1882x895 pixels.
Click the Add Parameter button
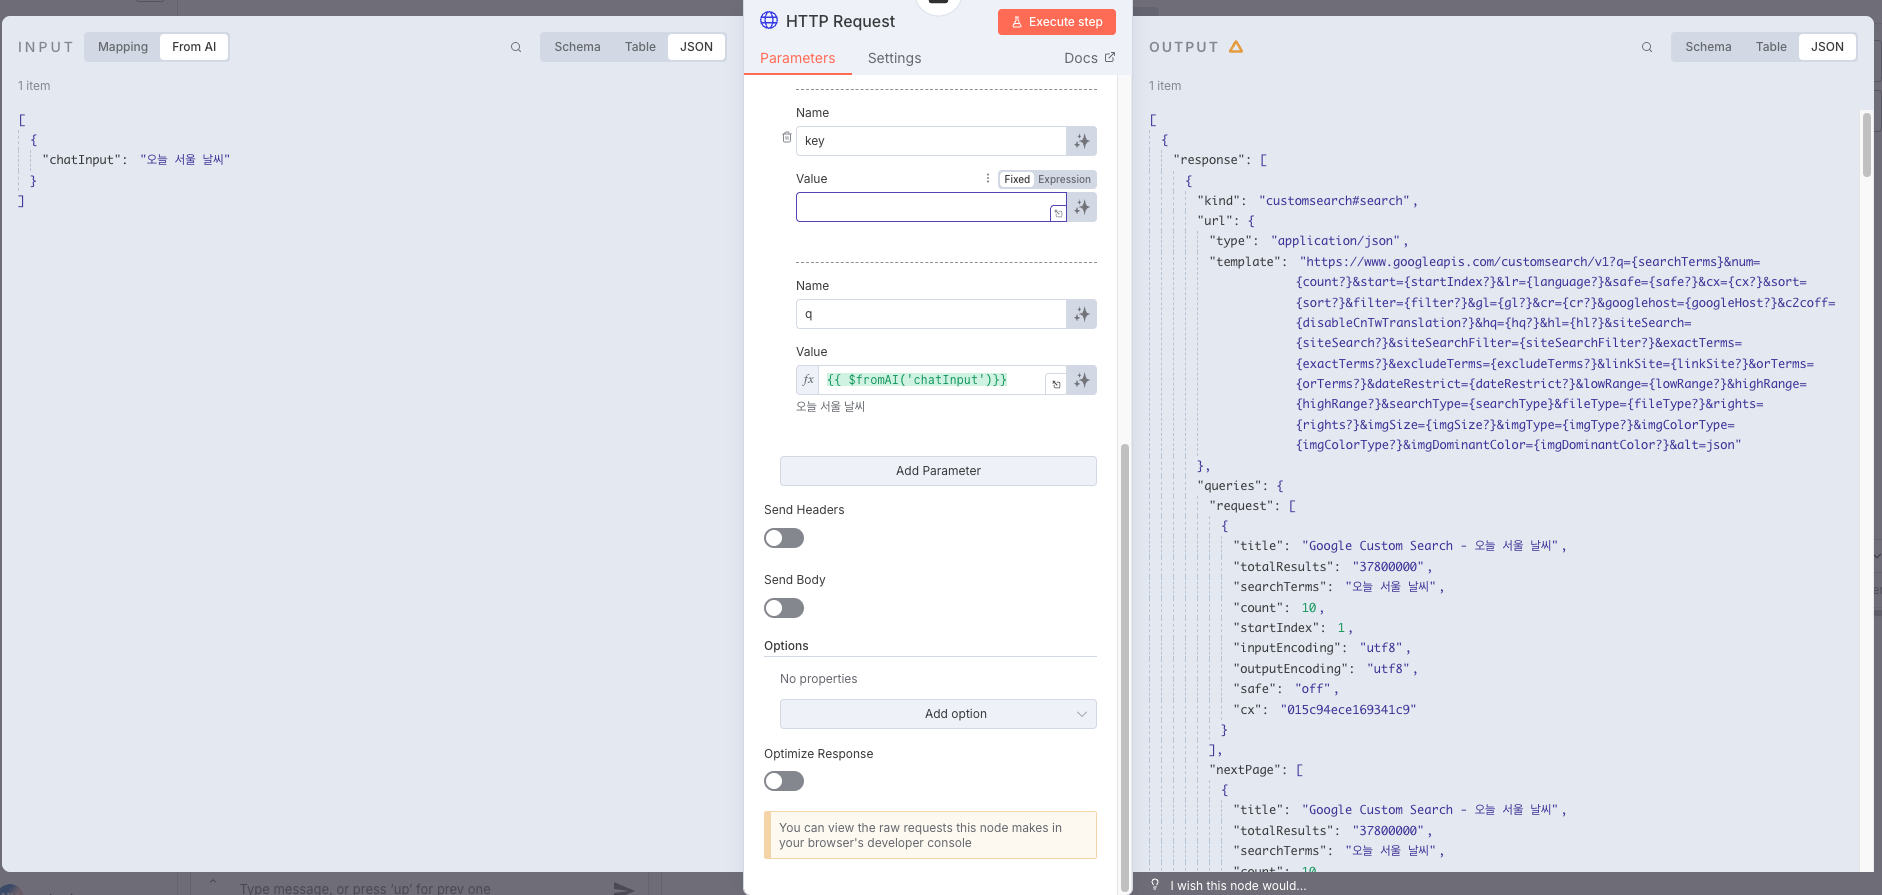coord(938,471)
